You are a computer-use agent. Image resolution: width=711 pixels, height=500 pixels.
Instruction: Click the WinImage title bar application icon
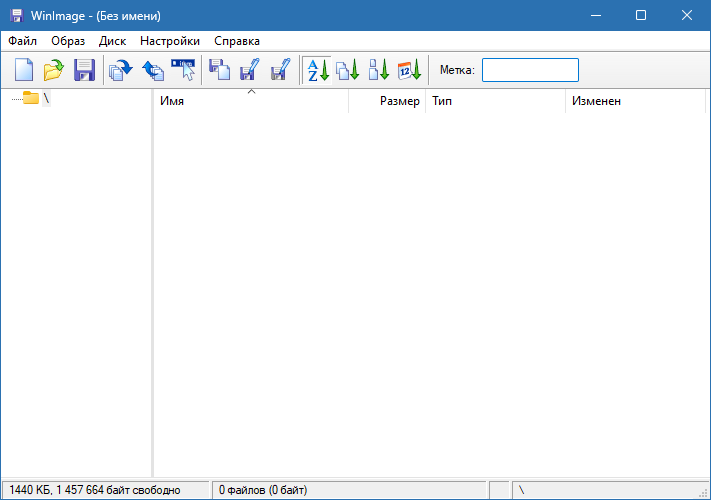(17, 16)
